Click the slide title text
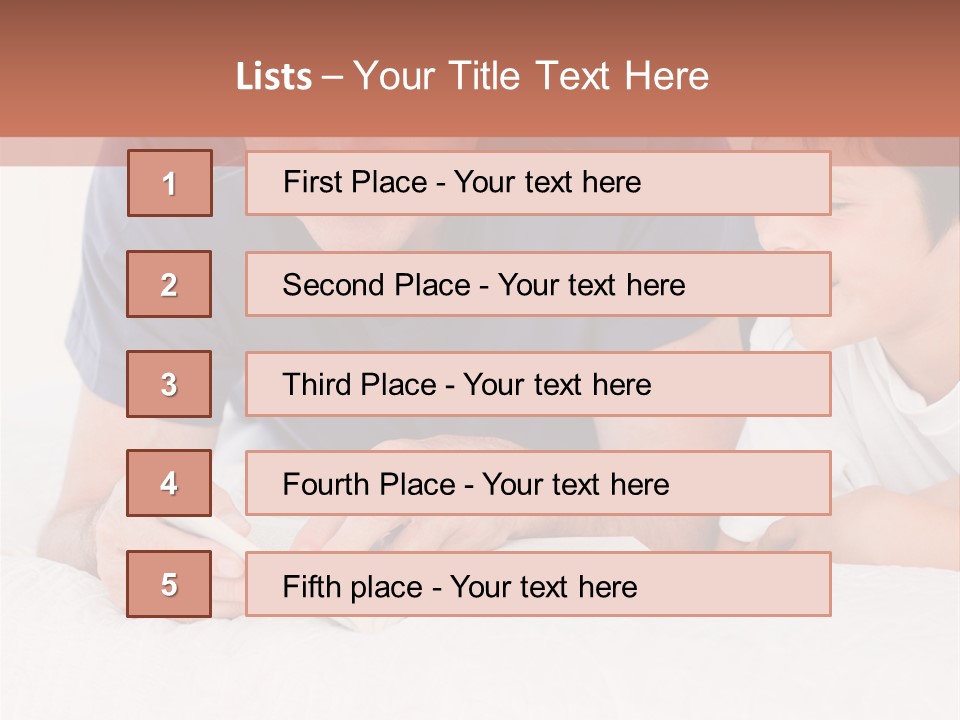The width and height of the screenshot is (960, 720). point(473,76)
